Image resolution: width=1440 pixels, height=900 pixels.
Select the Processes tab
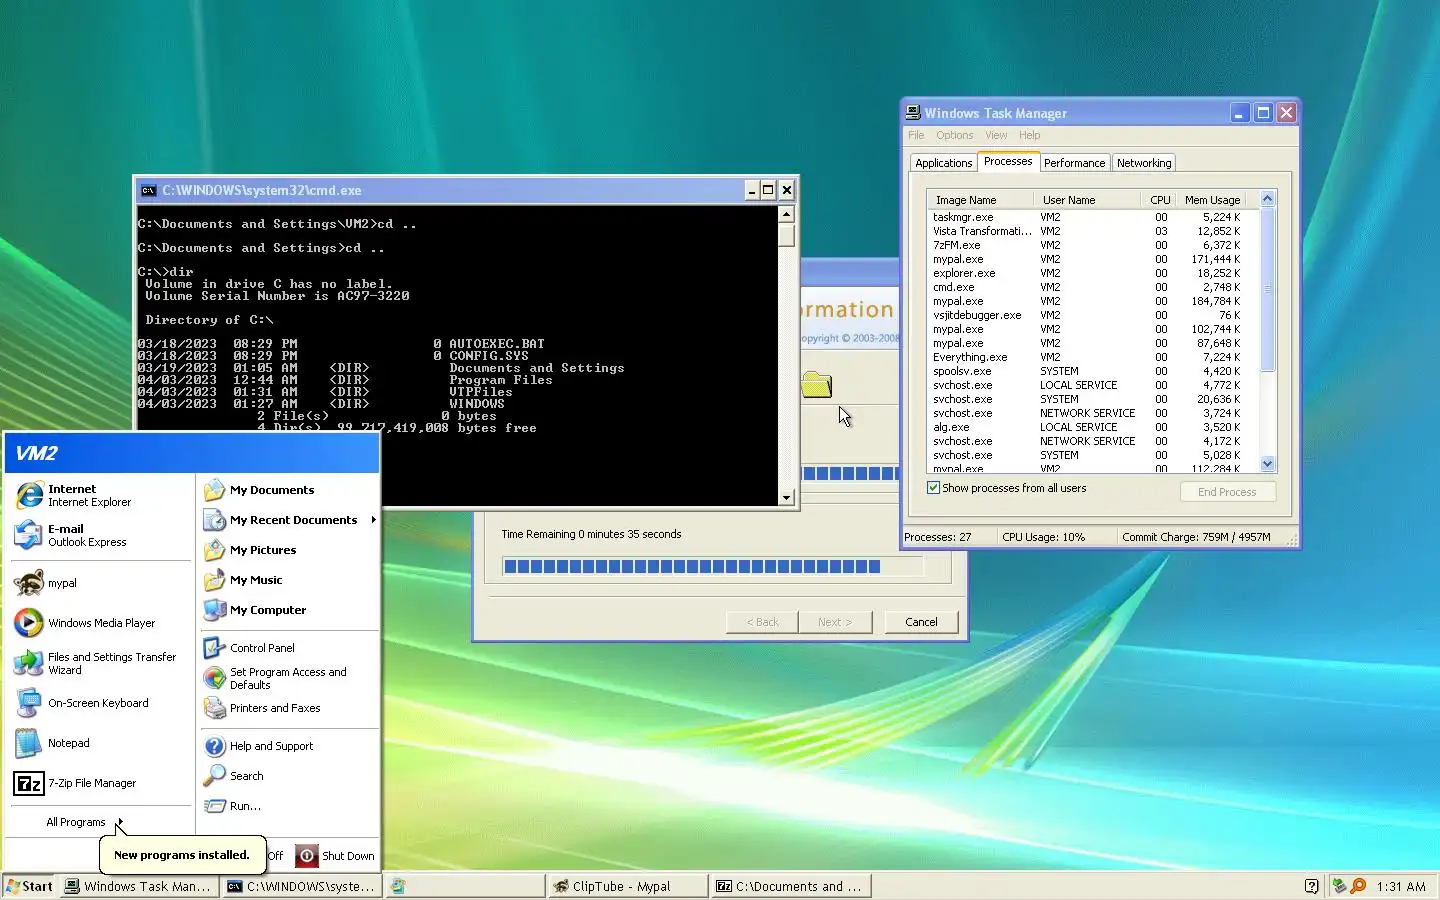(1008, 161)
